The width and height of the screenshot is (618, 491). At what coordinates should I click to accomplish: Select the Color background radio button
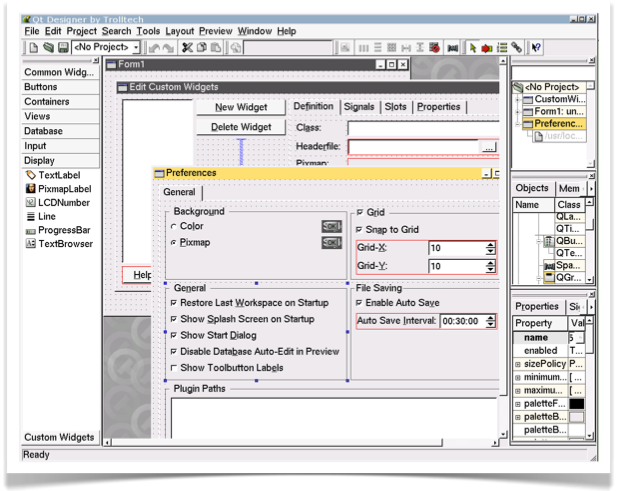[174, 227]
